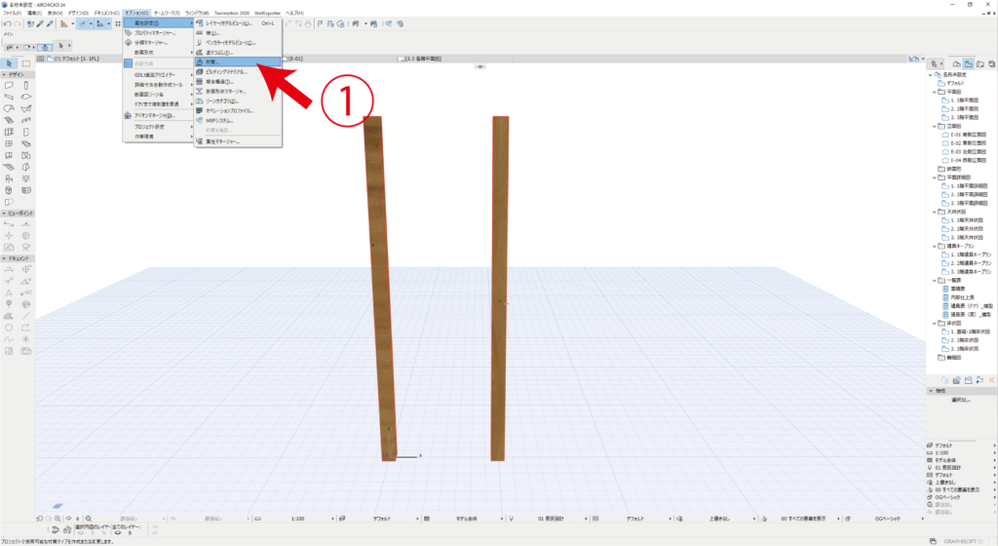Collapse the 立面図 folder in Navigator
Viewport: 998px width, 546px height.
934,126
